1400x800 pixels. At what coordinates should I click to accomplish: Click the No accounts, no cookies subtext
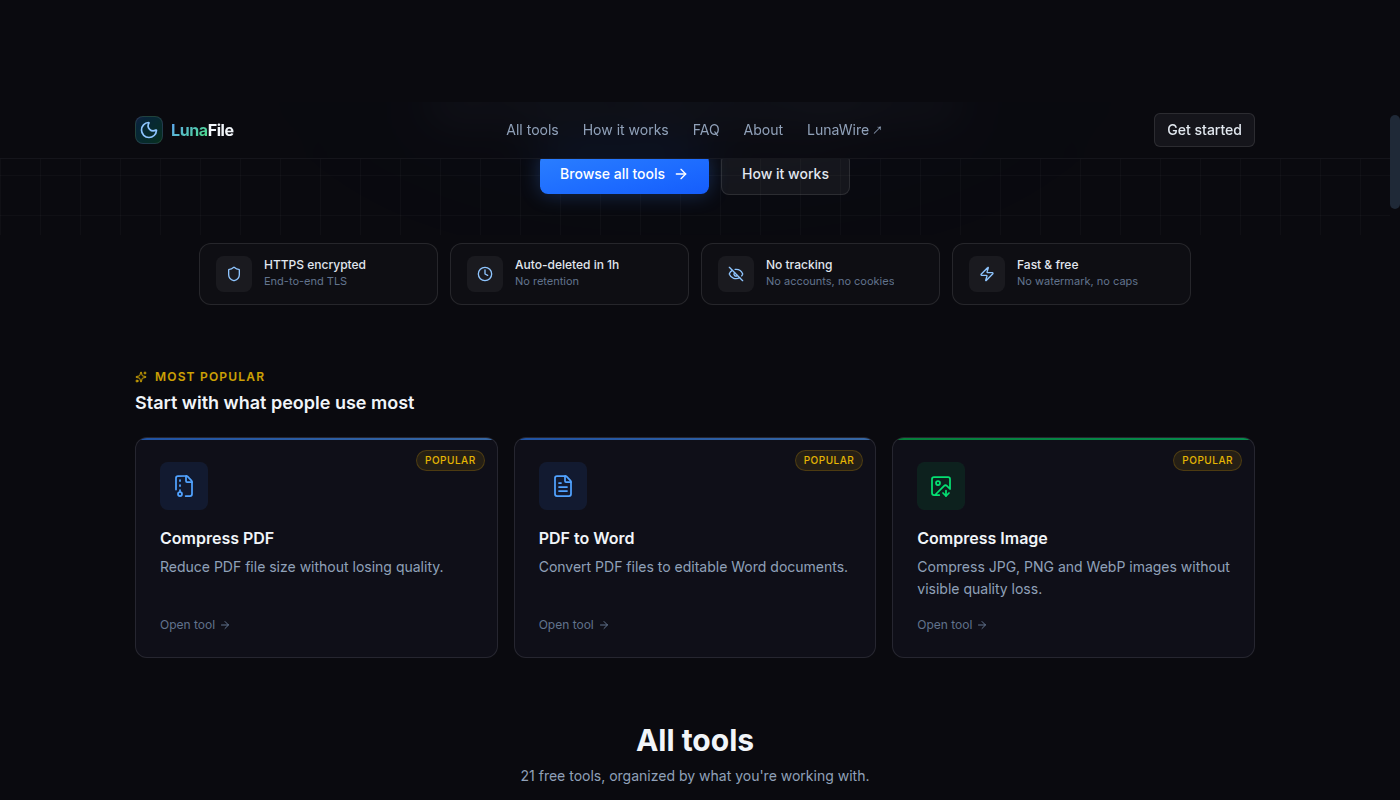[830, 282]
